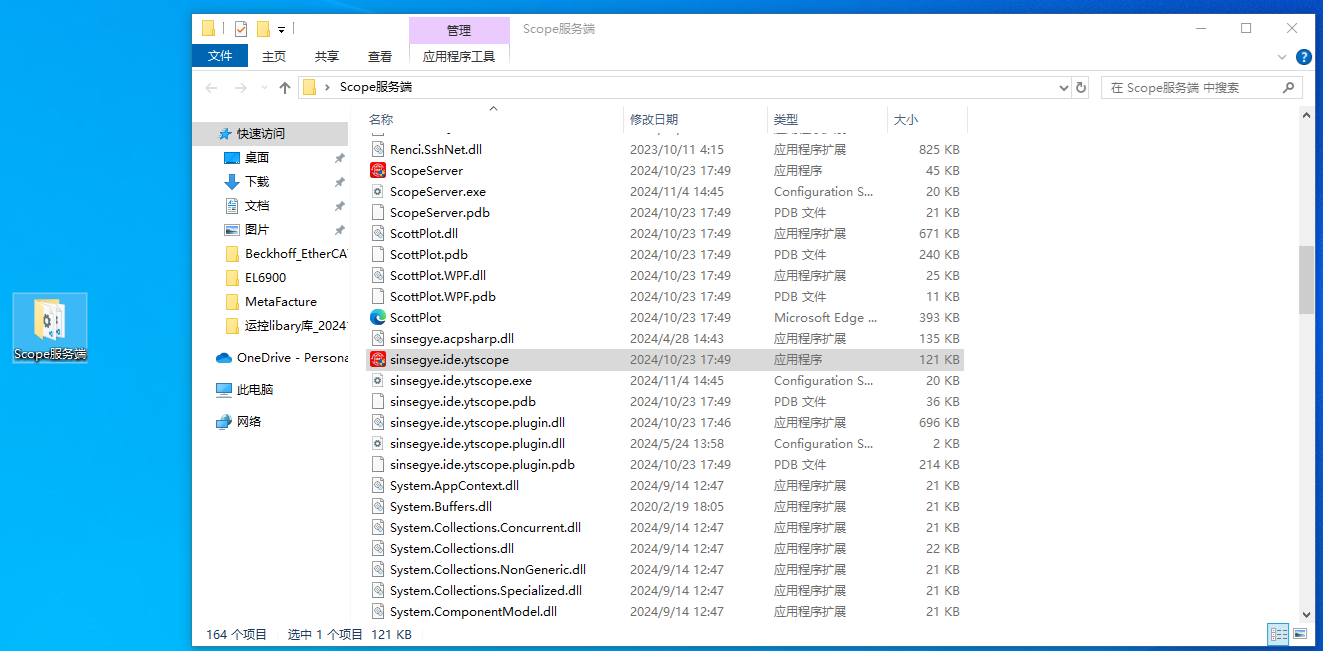Open the Help question mark icon
This screenshot has width=1323, height=651.
pyautogui.click(x=1304, y=57)
